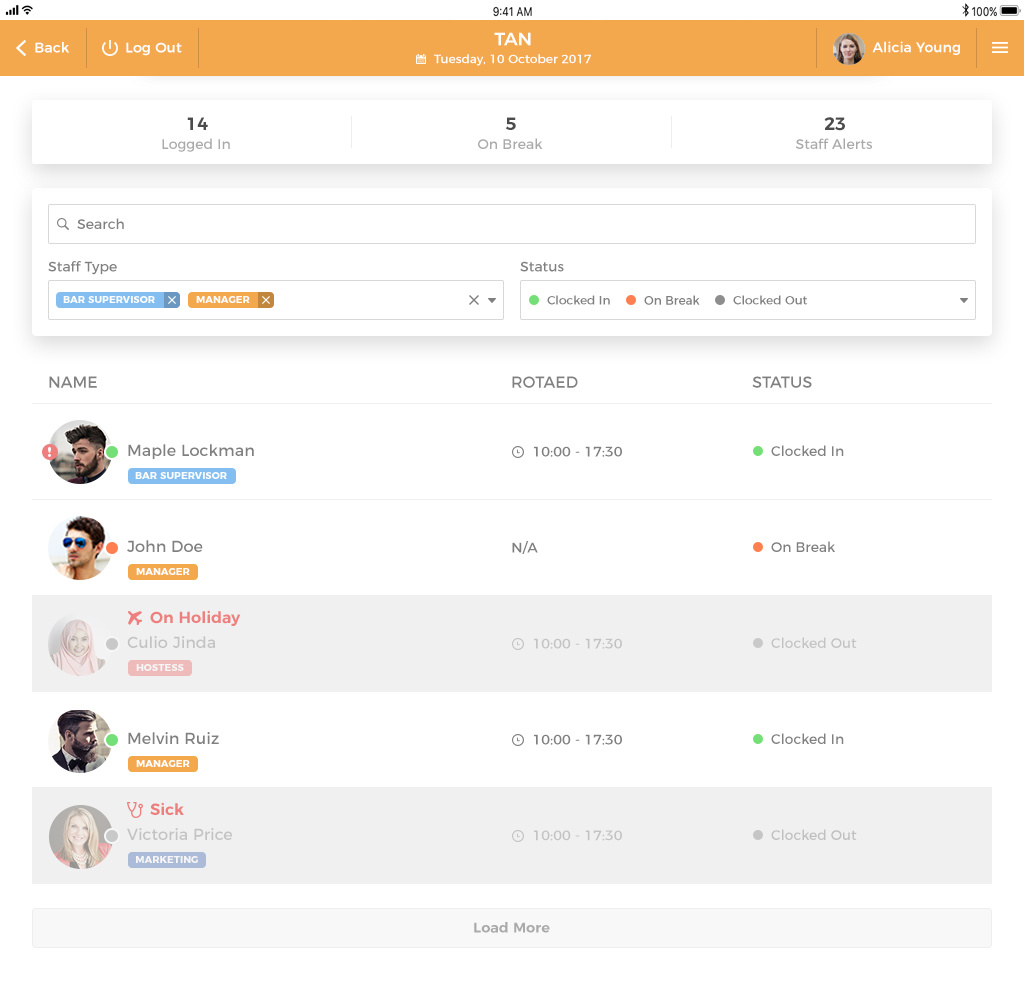Click the clock icon beside Melvin Ruiz's rota time
This screenshot has height=990, width=1024.
coord(518,740)
